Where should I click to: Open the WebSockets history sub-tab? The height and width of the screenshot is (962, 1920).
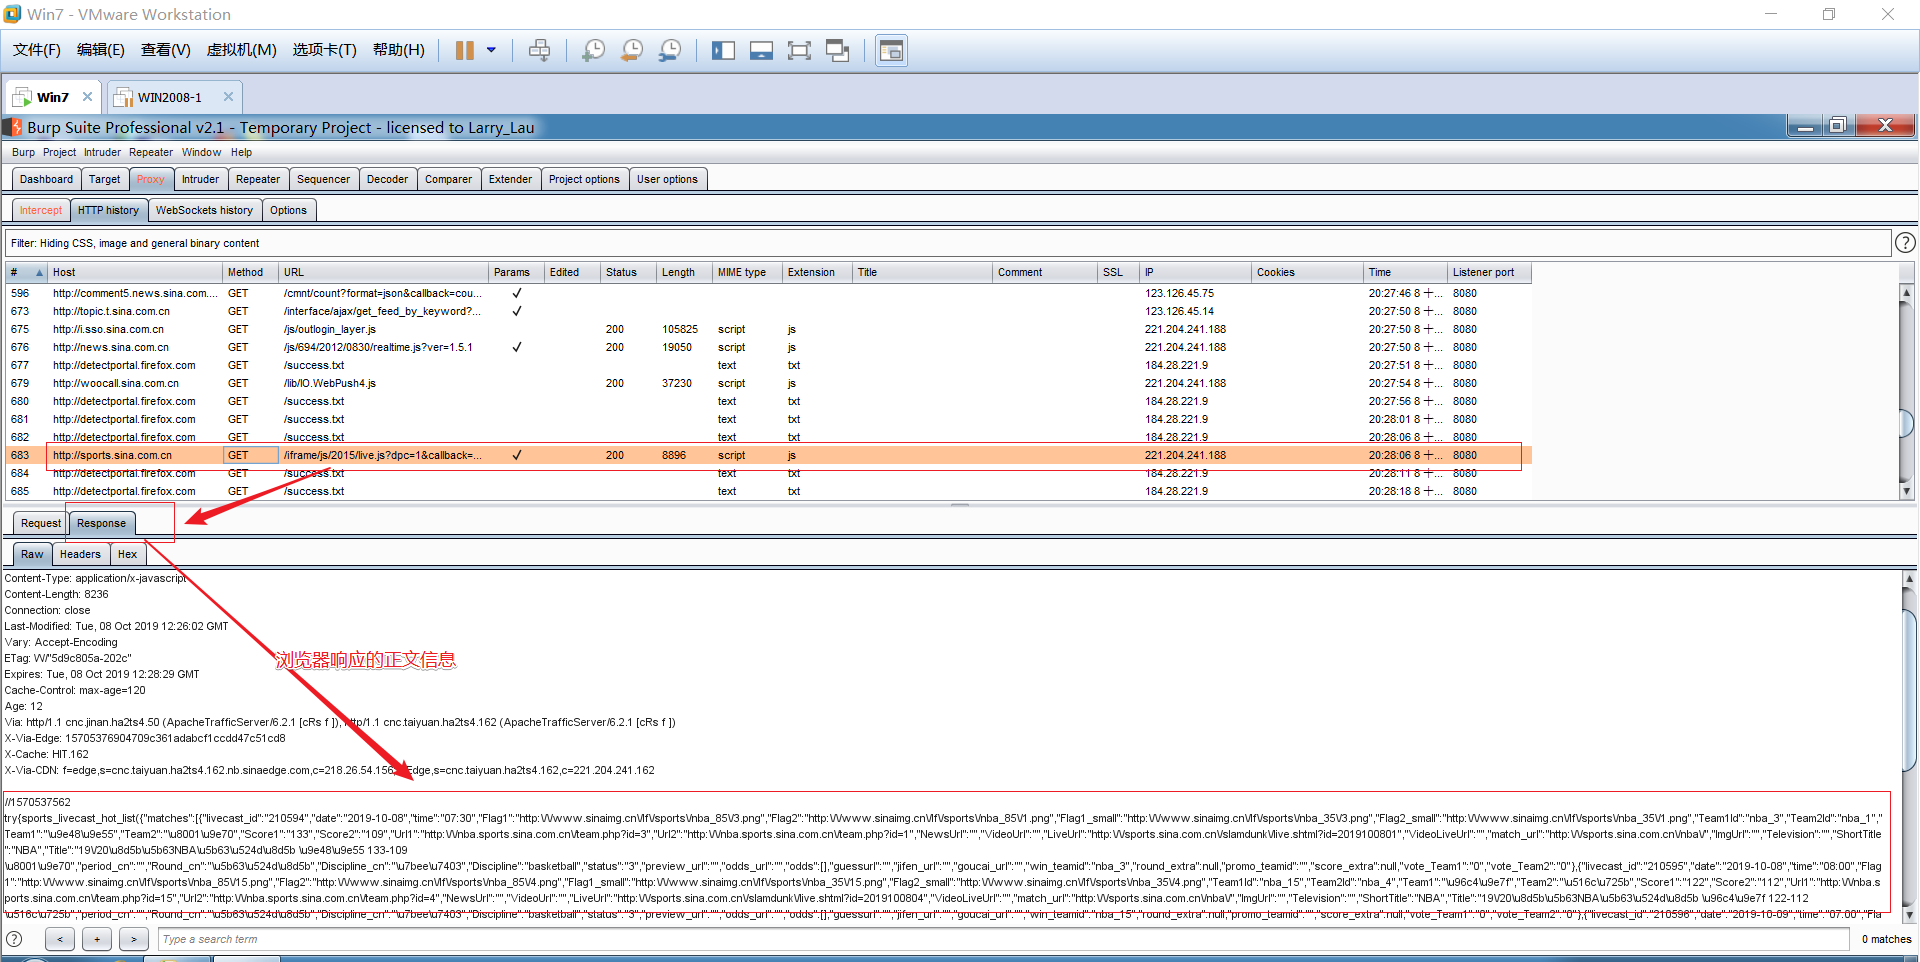[204, 210]
